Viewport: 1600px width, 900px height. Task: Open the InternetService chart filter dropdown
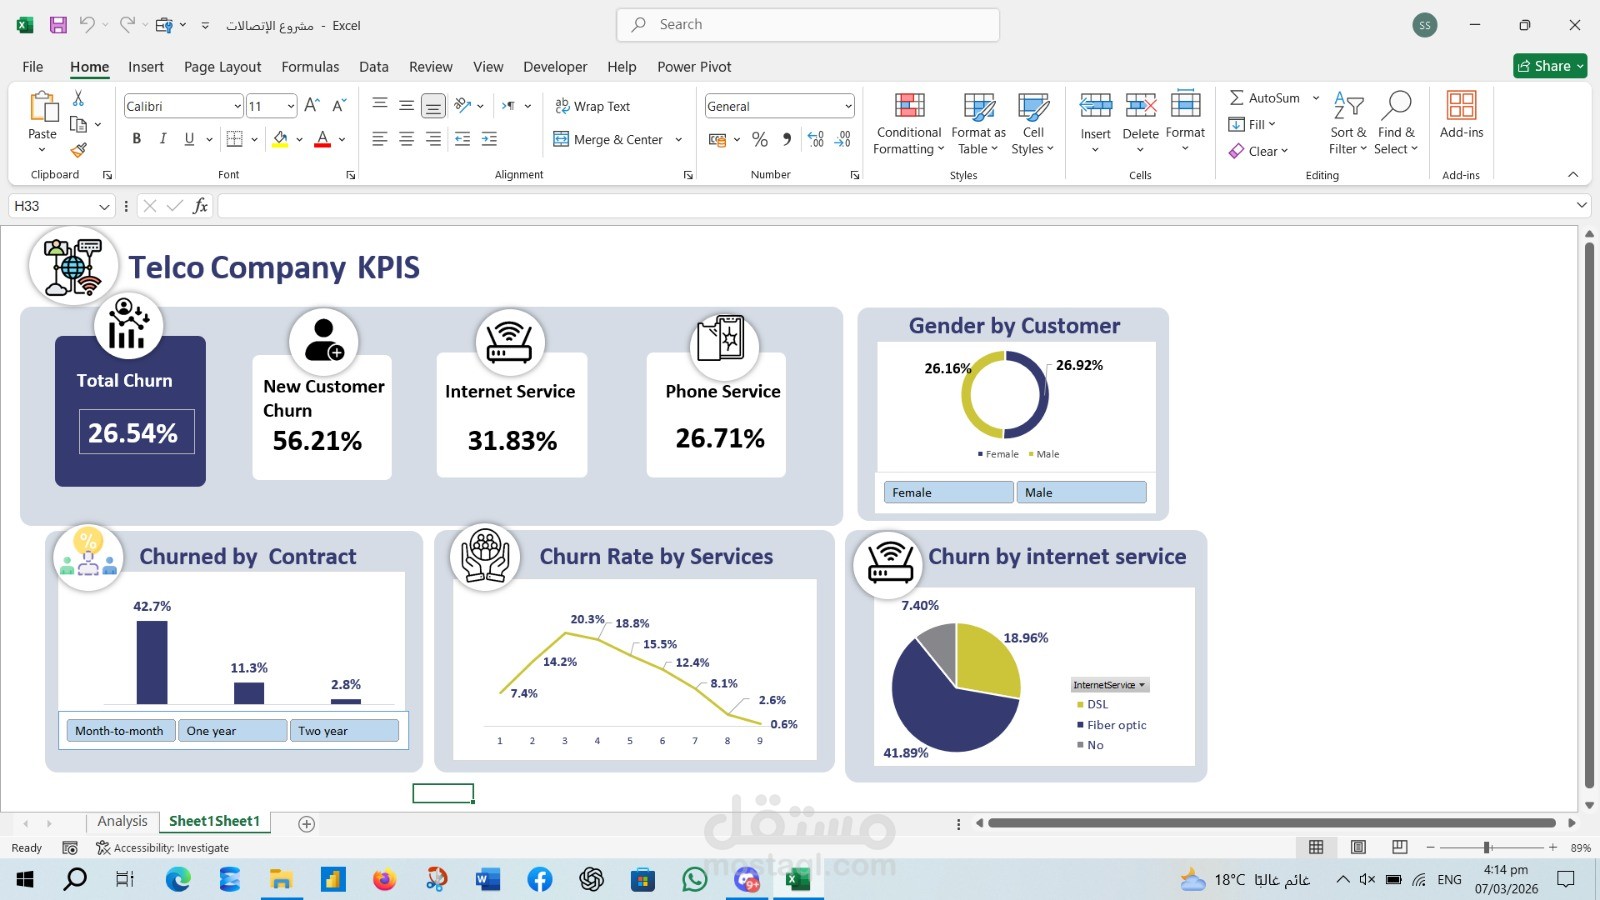click(x=1144, y=685)
